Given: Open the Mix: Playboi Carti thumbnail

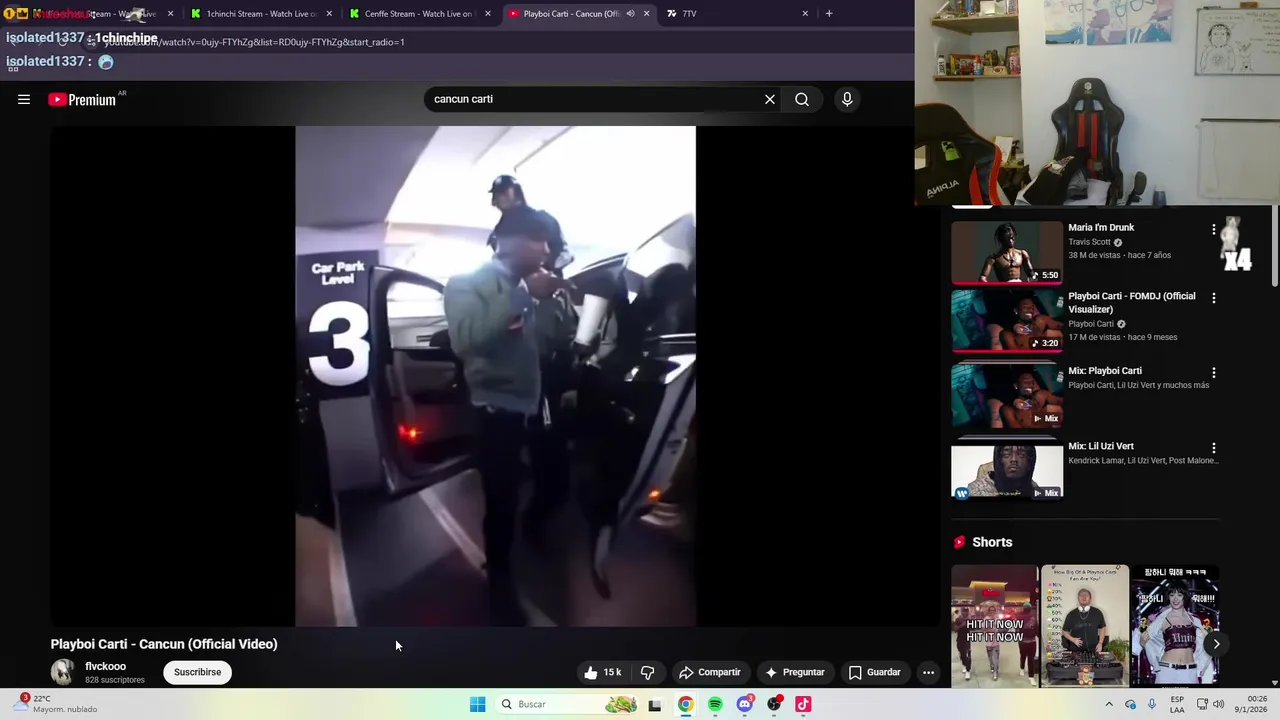Looking at the screenshot, I should pos(1007,394).
